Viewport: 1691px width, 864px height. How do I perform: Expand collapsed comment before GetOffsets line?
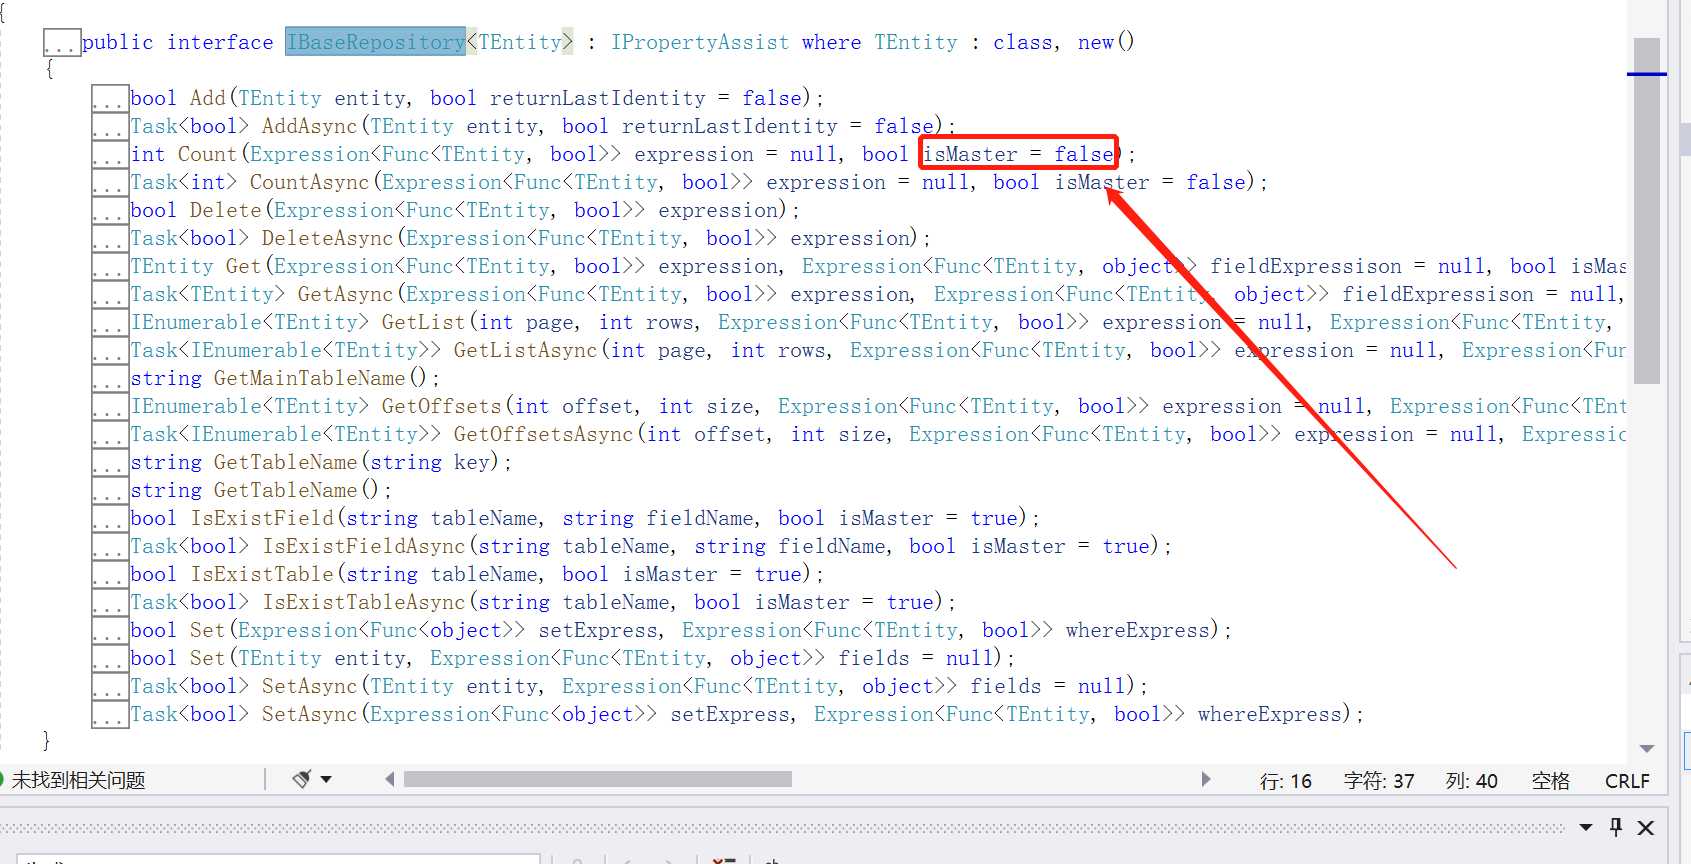click(x=110, y=407)
